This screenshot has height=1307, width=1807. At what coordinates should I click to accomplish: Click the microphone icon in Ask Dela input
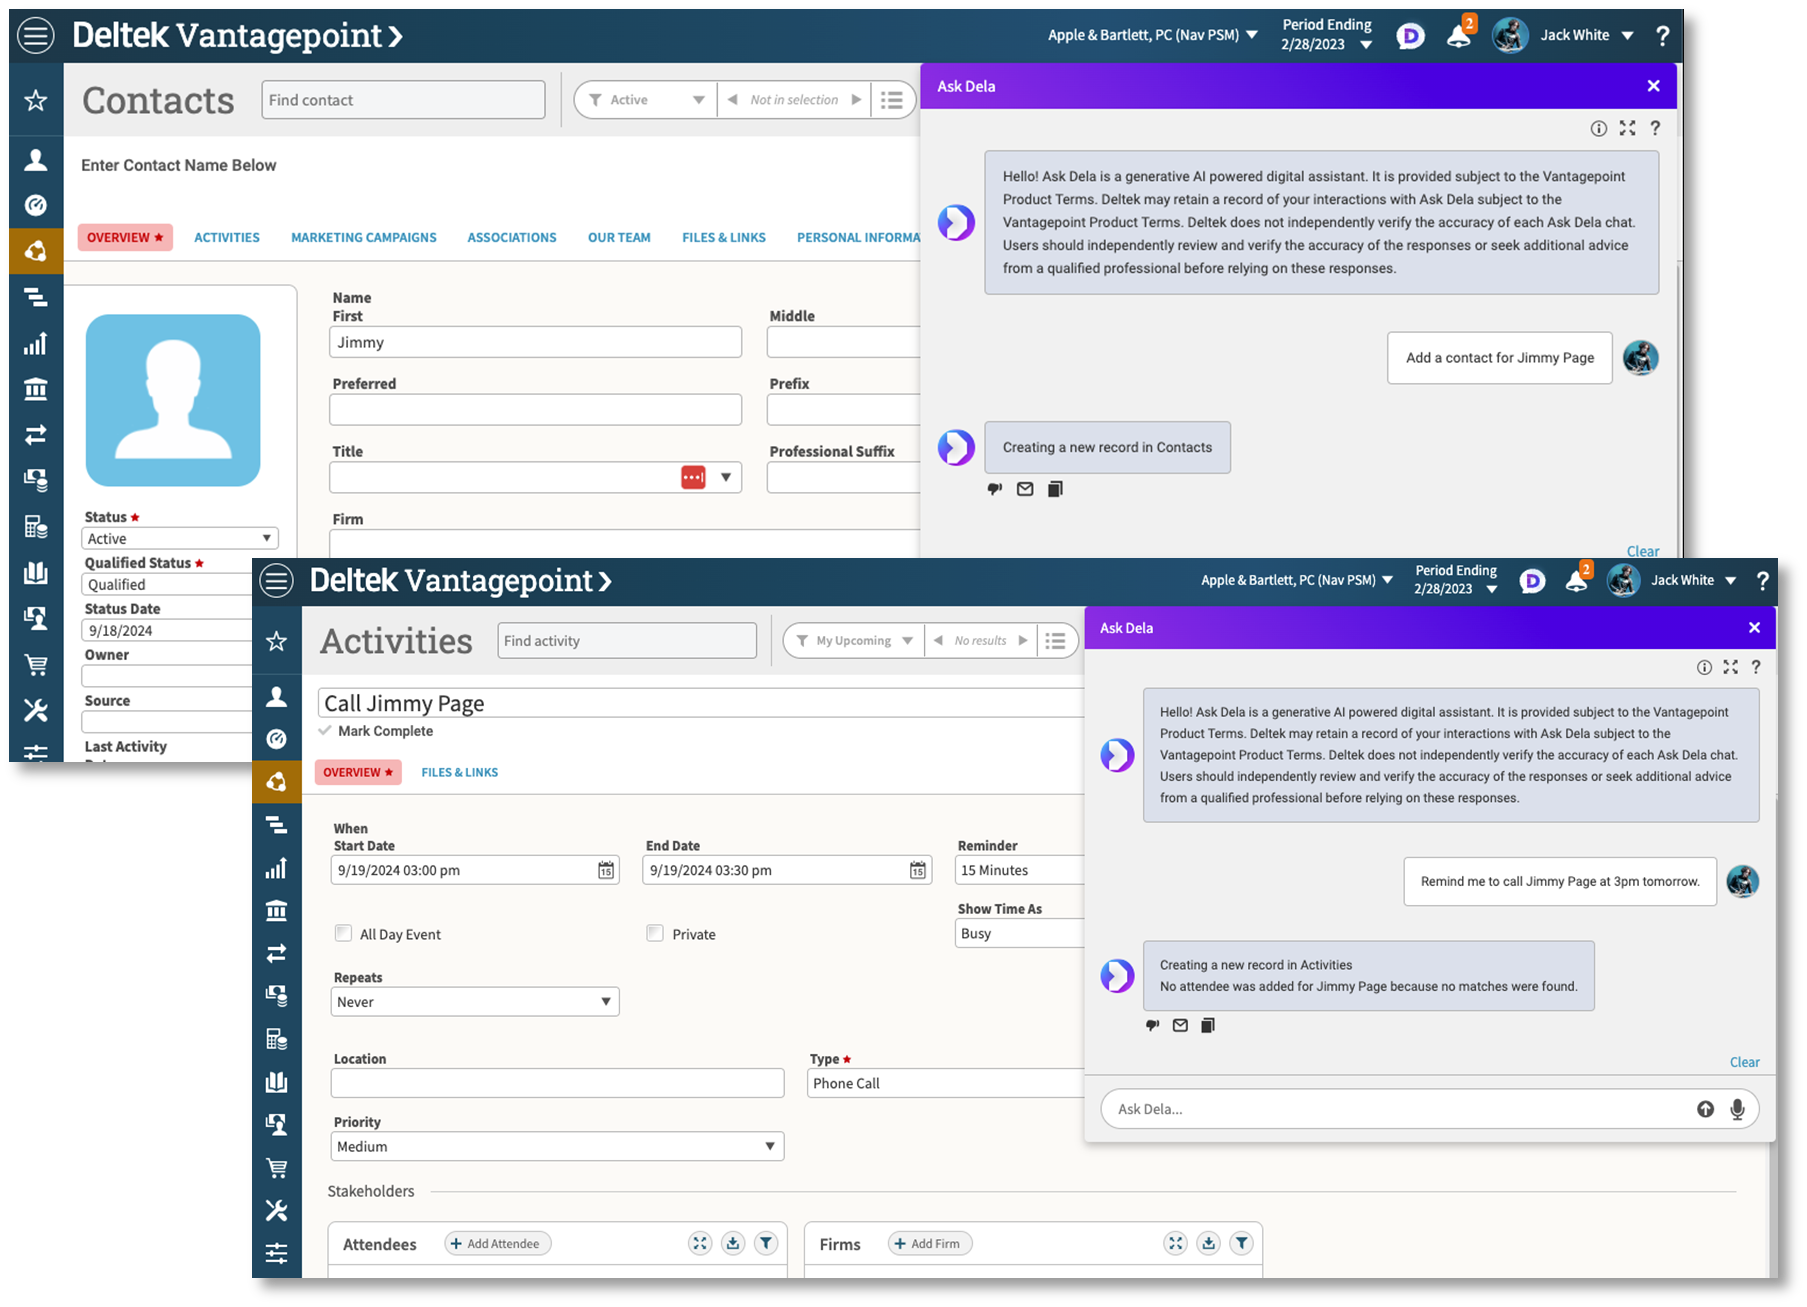coord(1737,1109)
